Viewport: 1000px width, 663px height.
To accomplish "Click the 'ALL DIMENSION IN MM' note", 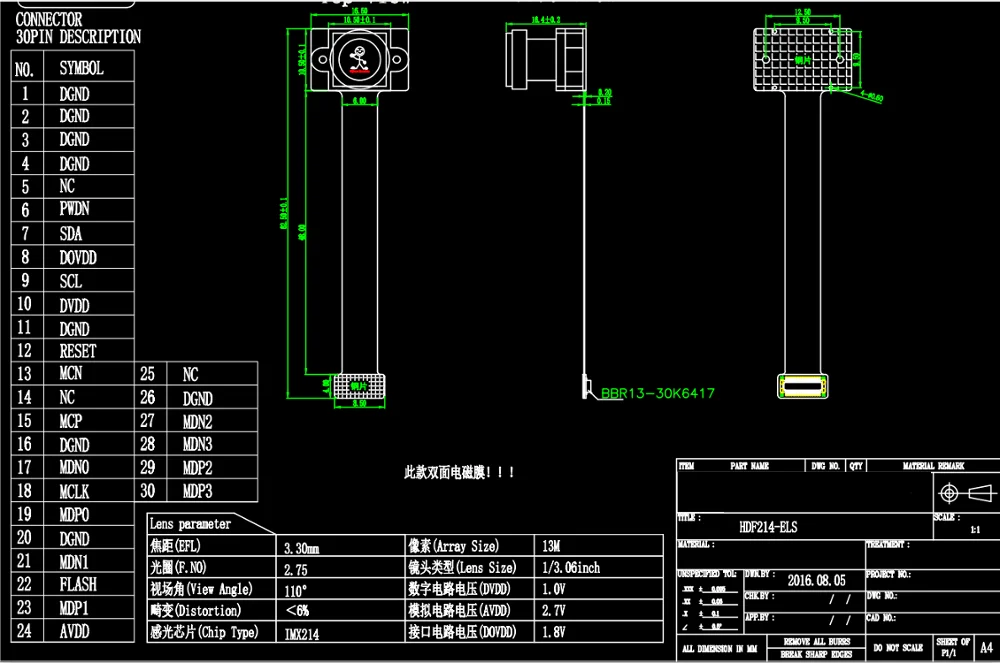I will tap(719, 649).
